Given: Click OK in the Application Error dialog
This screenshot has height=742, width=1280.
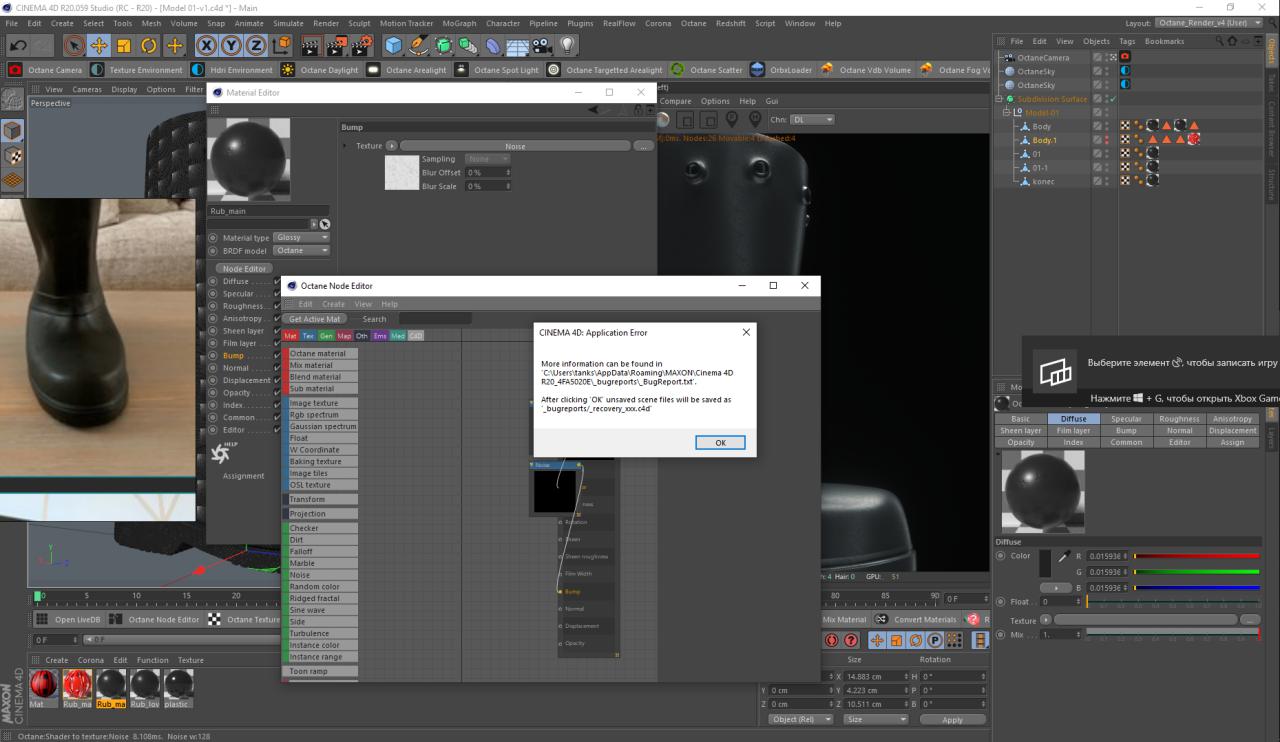Looking at the screenshot, I should pos(720,442).
